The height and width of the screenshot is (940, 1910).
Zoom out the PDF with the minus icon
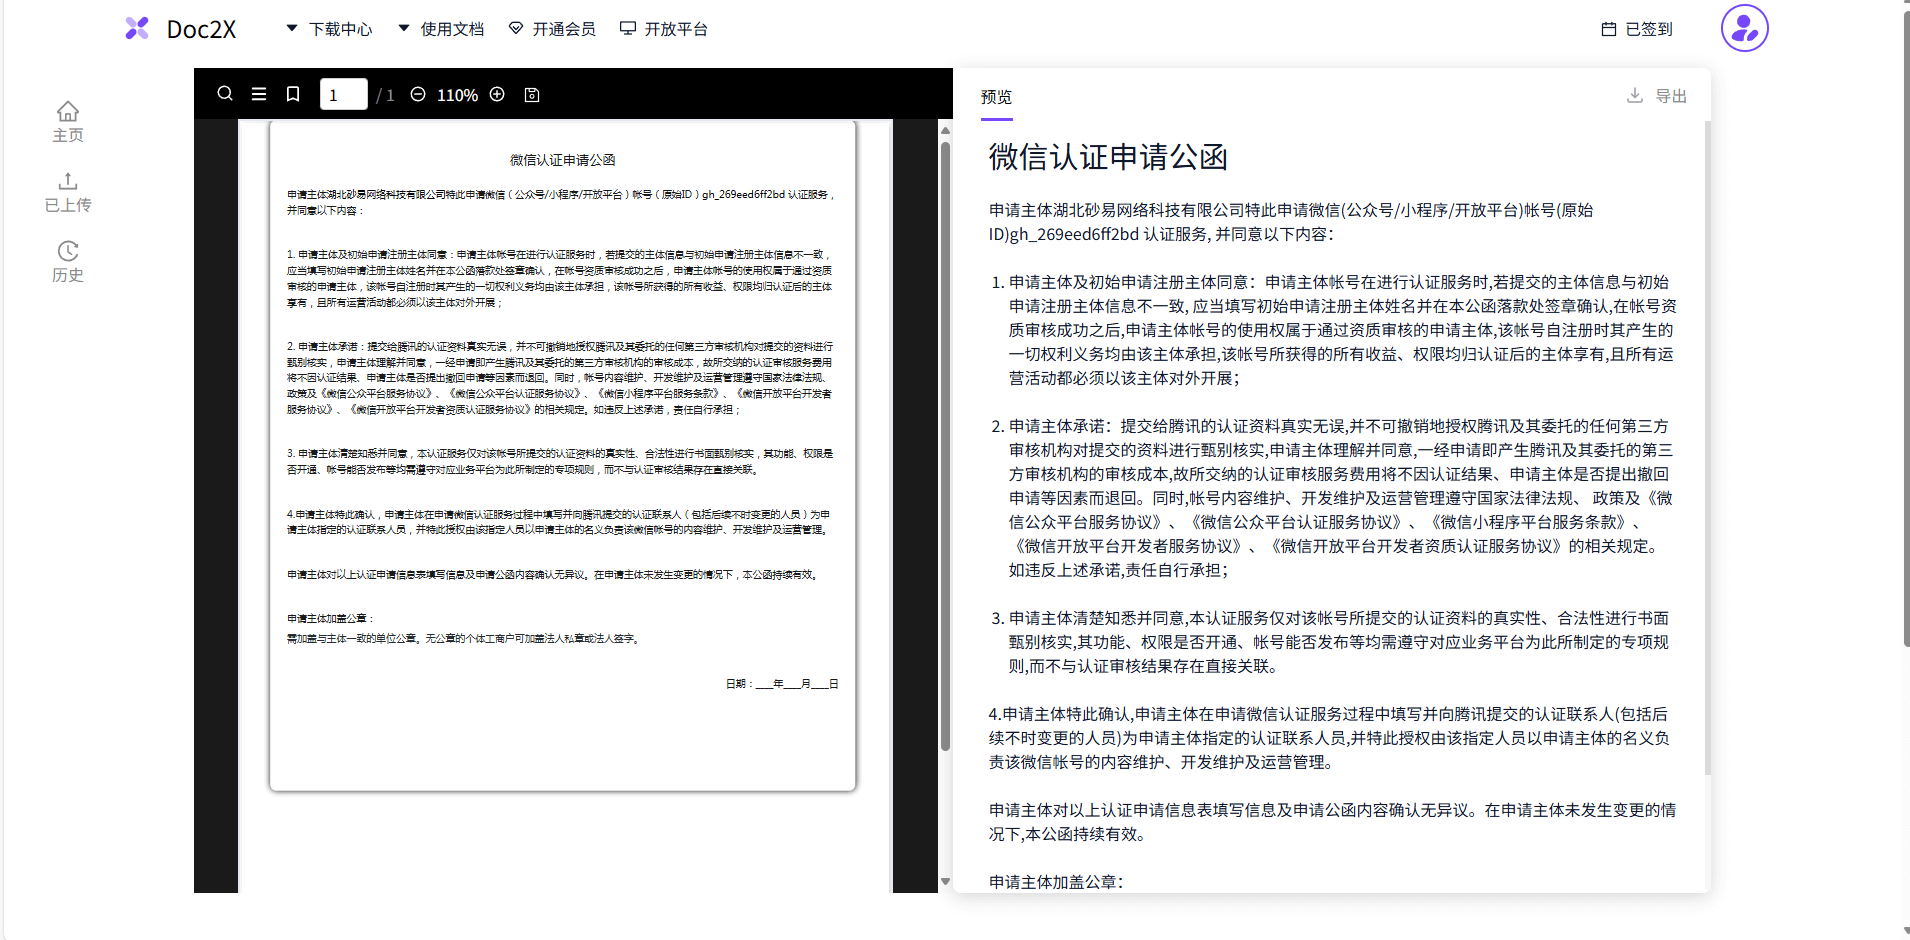tap(418, 94)
